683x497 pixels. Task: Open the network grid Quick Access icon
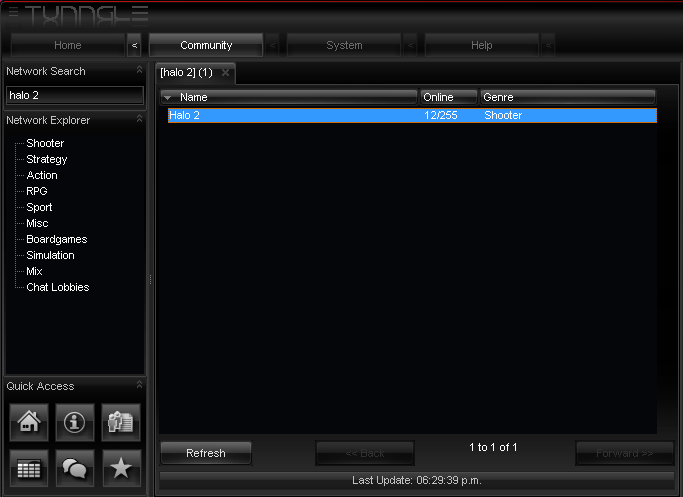29,469
